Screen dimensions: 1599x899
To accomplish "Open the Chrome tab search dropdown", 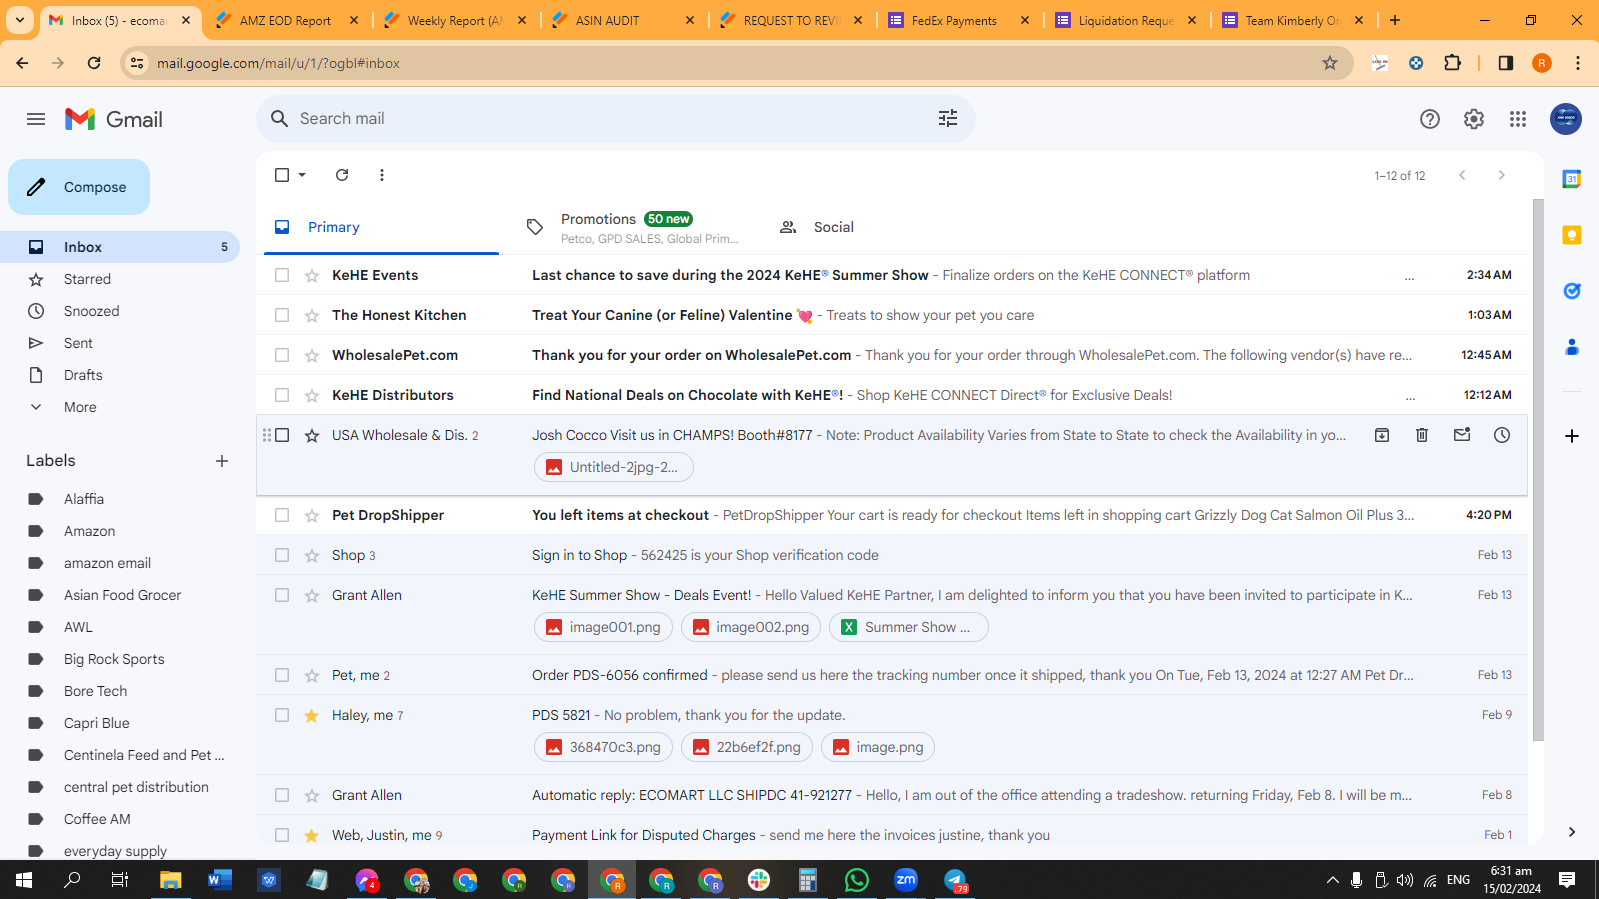I will [x=20, y=20].
